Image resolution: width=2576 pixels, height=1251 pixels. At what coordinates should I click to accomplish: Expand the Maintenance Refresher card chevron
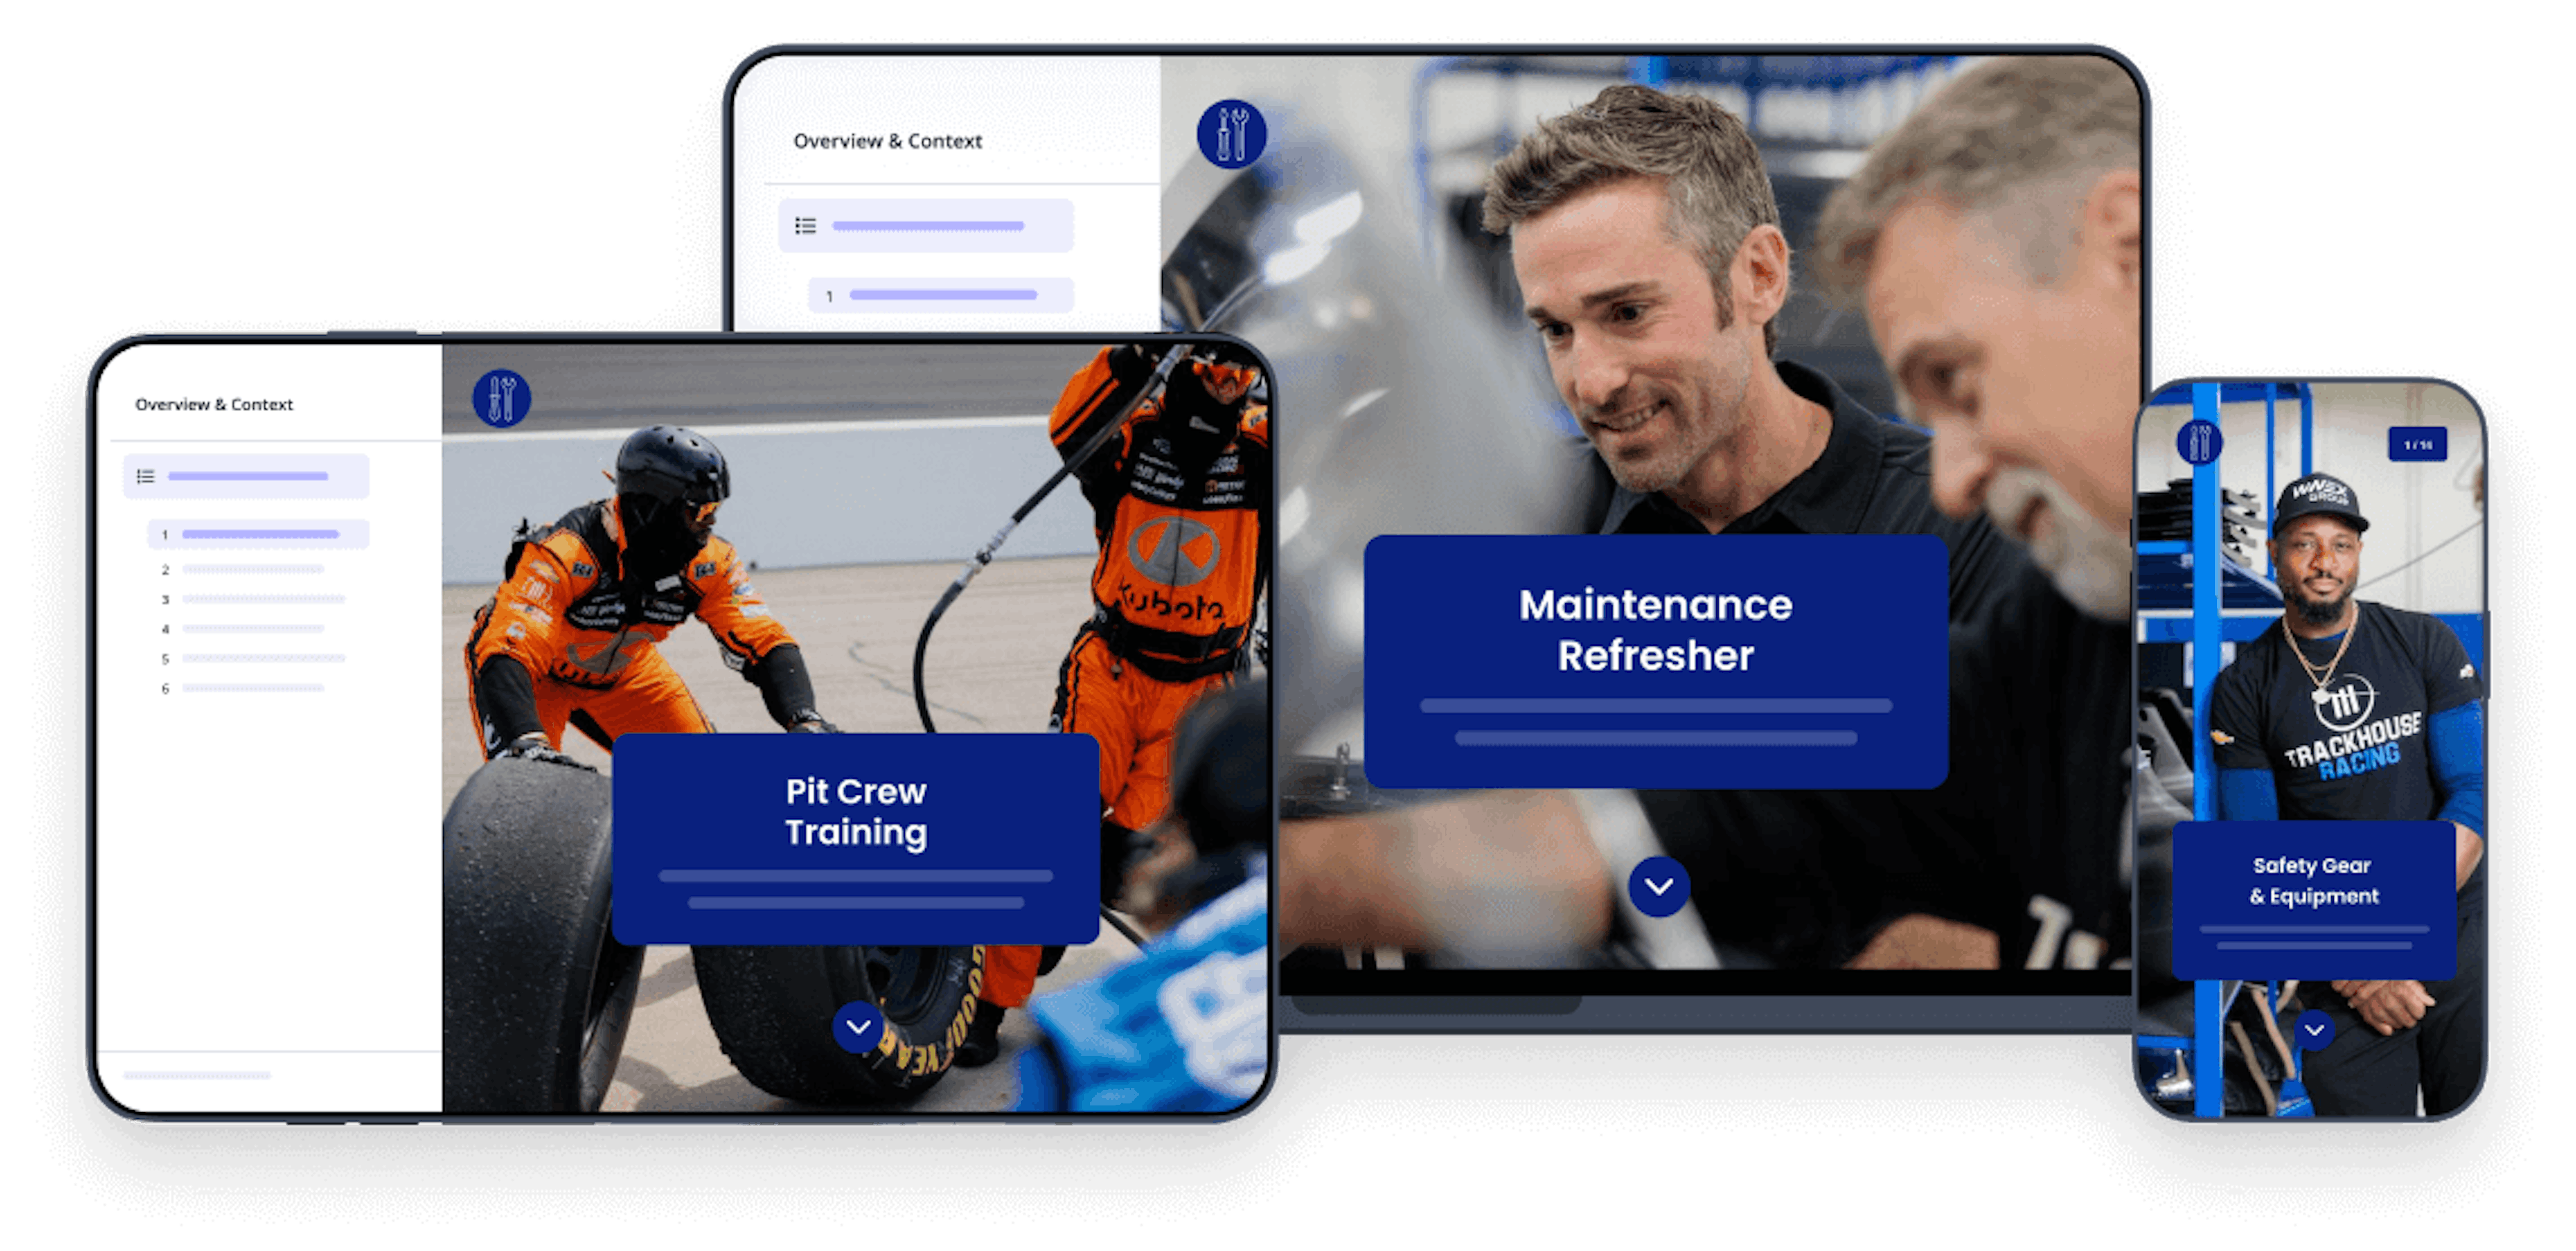coord(1658,885)
